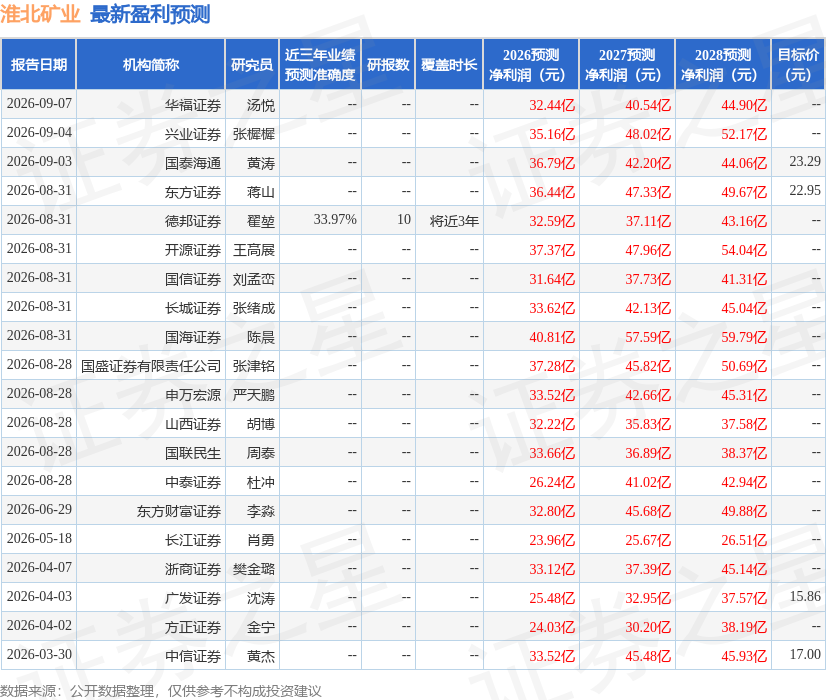The image size is (826, 700).
Task: Click the 最新盈利预测 heading
Action: coord(150,14)
